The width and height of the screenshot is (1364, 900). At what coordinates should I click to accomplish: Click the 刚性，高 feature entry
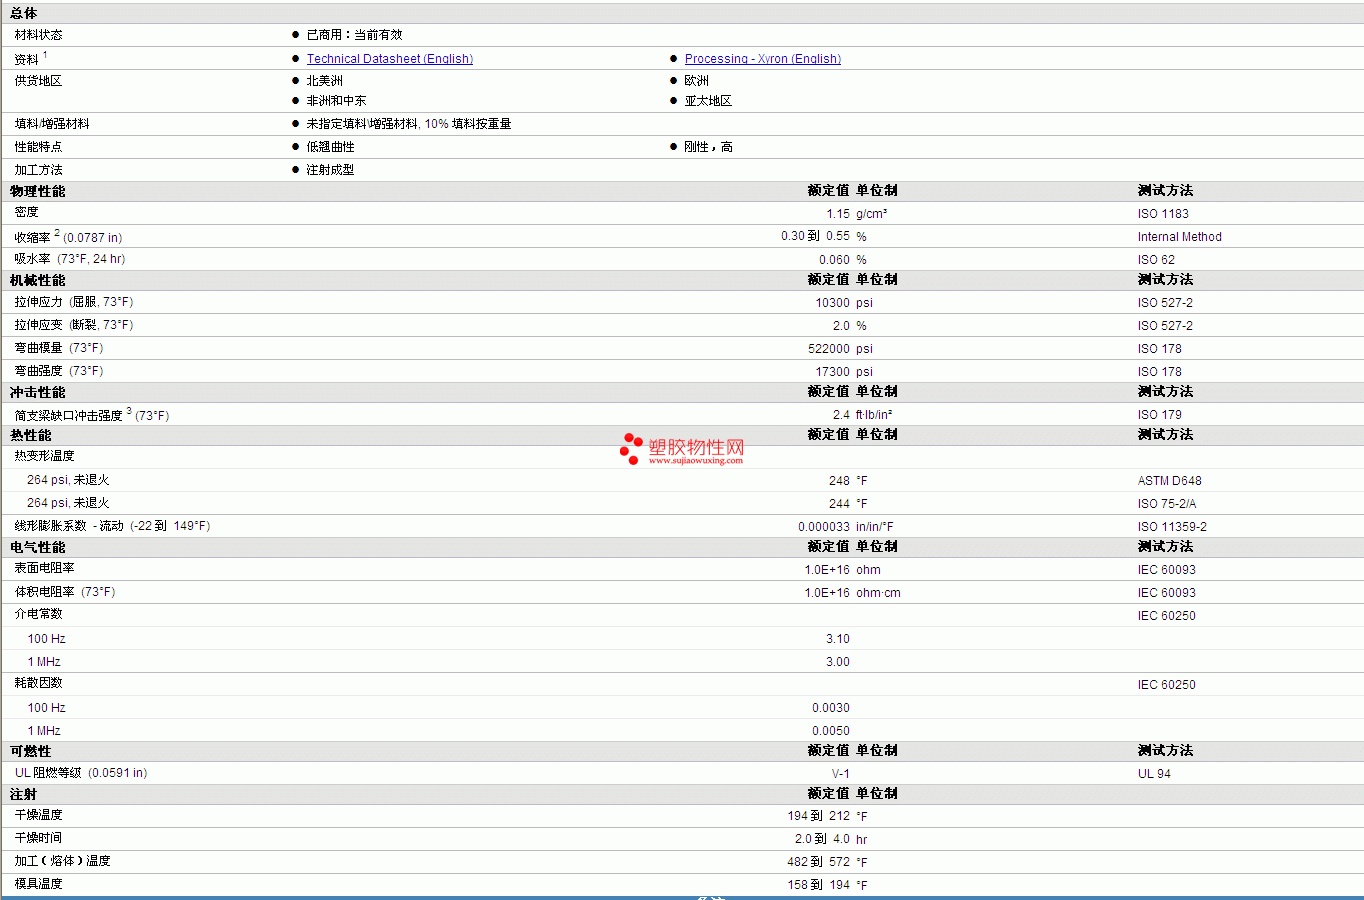(x=709, y=147)
